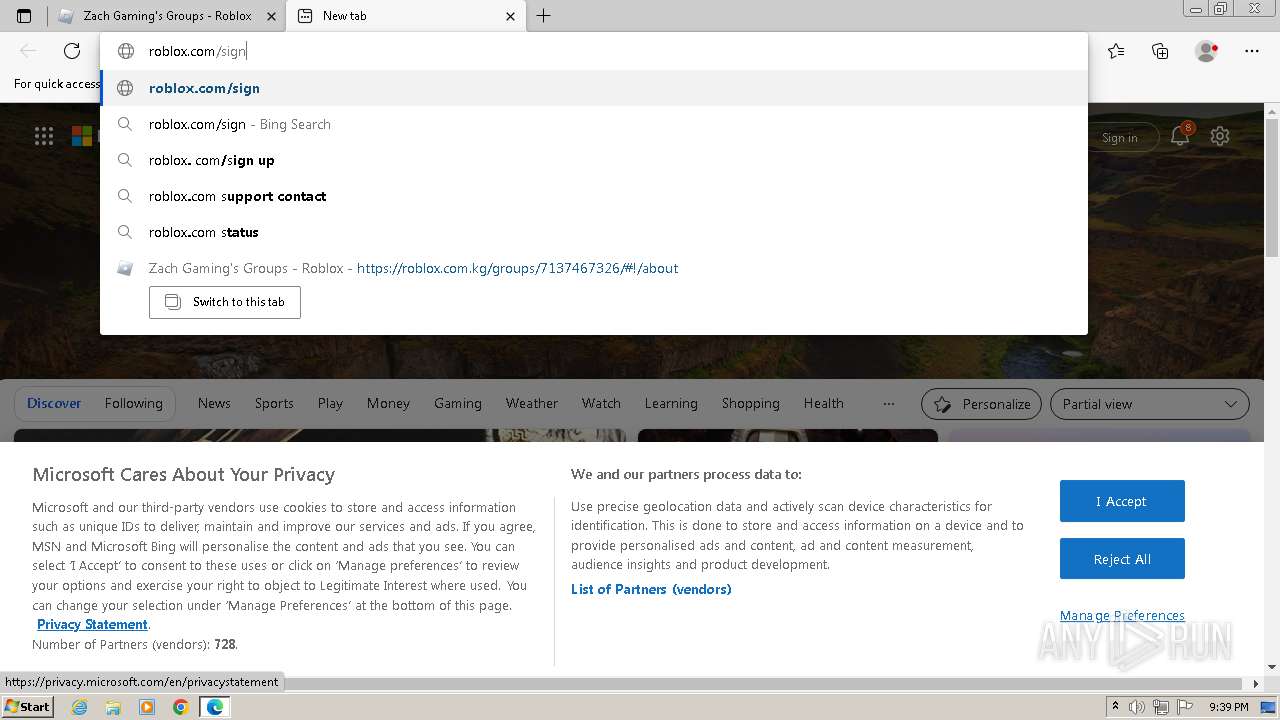Open the notifications bell icon
The image size is (1280, 720).
tap(1180, 137)
